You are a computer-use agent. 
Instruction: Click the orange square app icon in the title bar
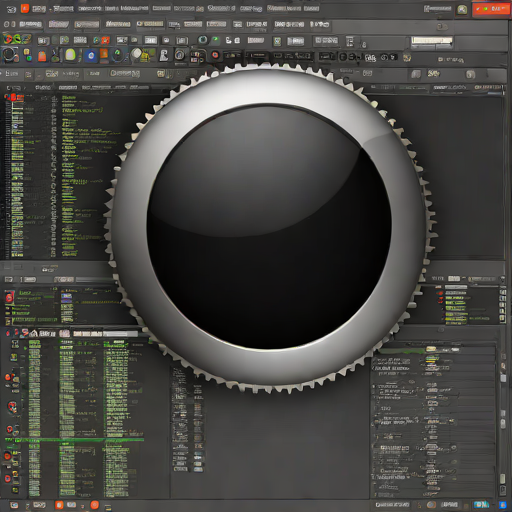tap(25, 8)
